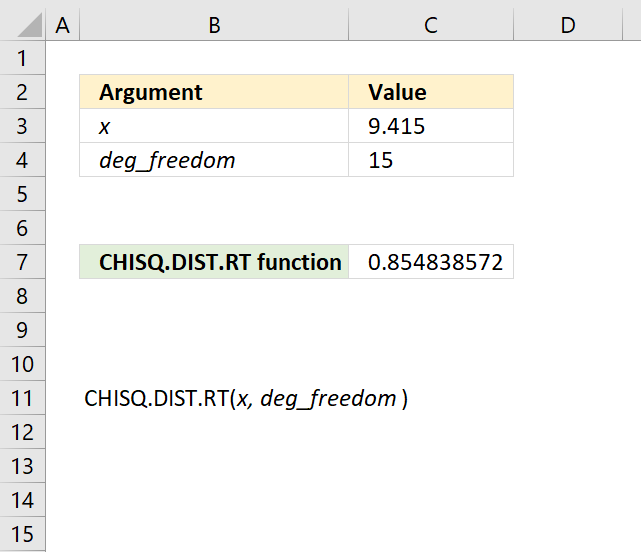The width and height of the screenshot is (641, 552).
Task: Select row 11 header
Action: tap(22, 398)
